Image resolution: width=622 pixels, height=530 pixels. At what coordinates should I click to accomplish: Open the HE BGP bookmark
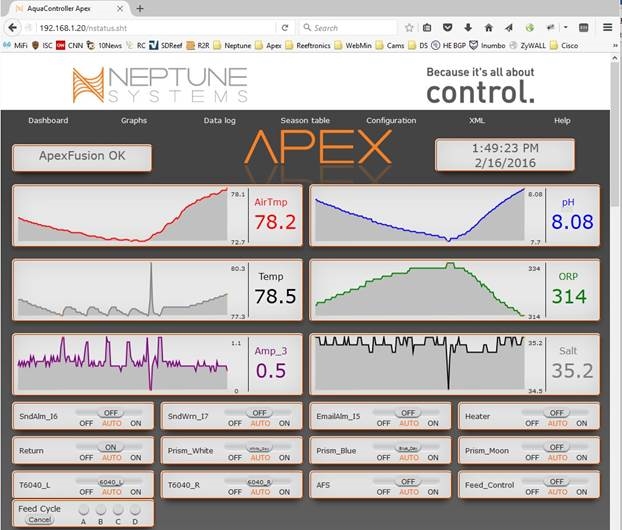coord(449,45)
